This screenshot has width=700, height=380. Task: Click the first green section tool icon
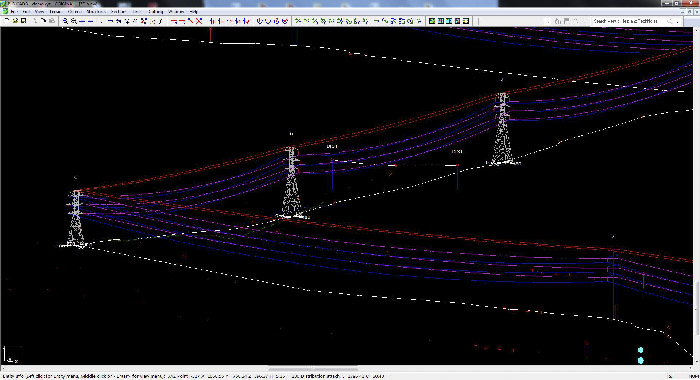pyautogui.click(x=298, y=21)
